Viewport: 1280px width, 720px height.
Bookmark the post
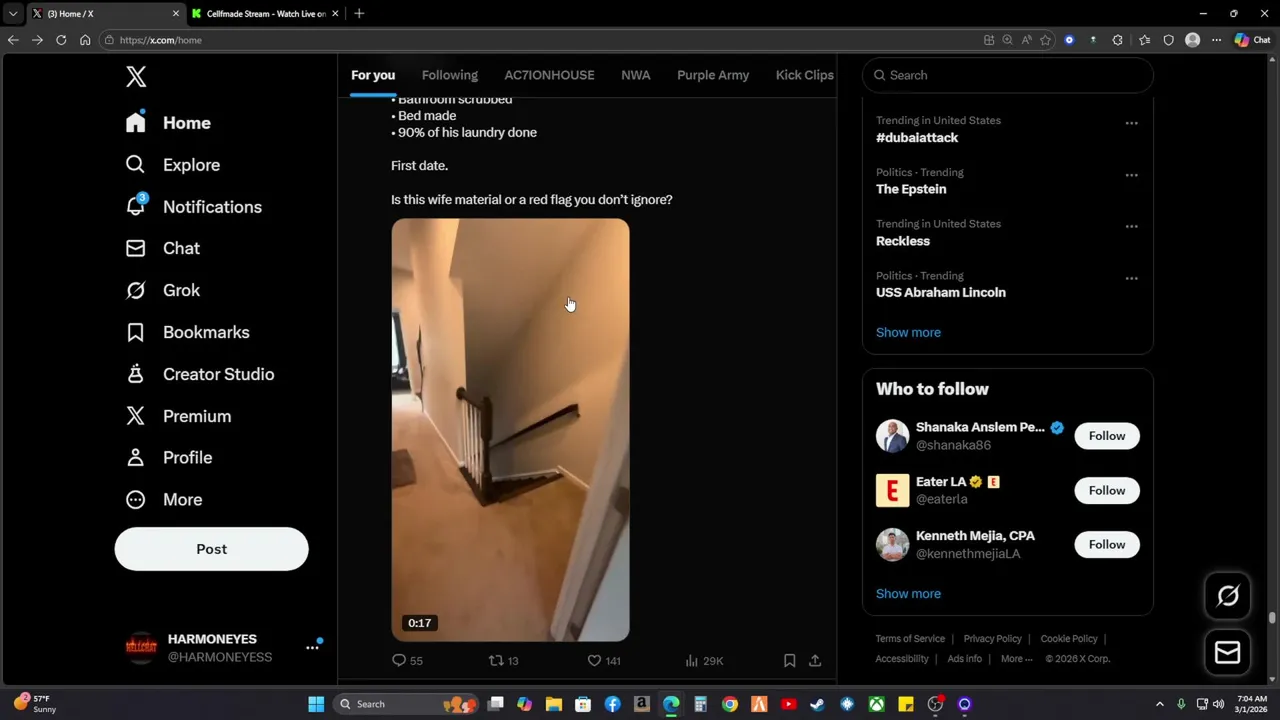point(789,661)
